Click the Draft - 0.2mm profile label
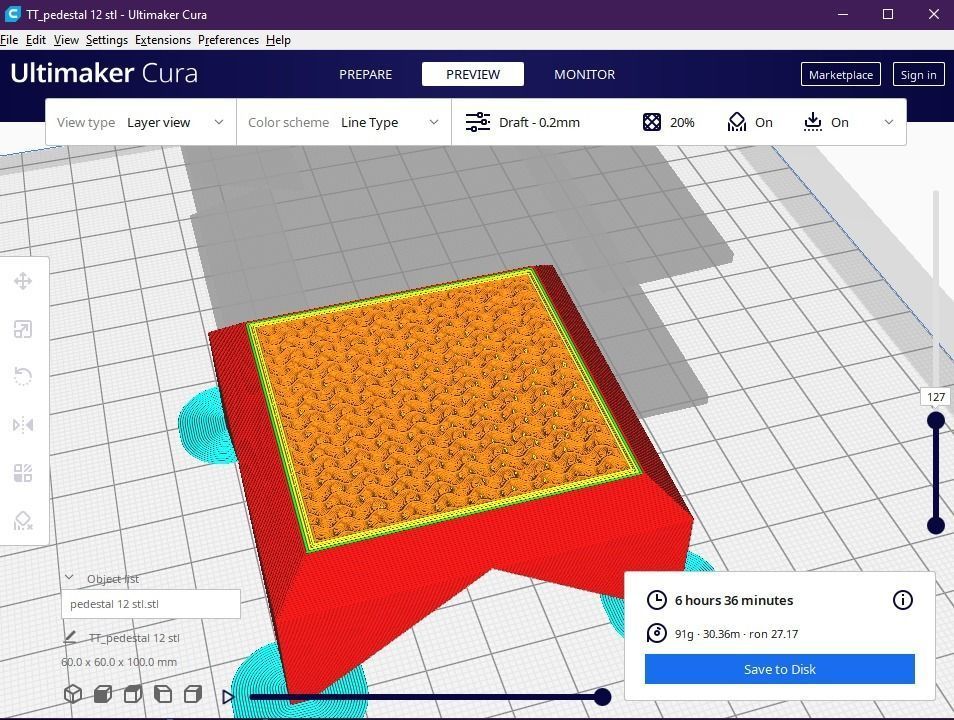This screenshot has height=720, width=954. pos(539,122)
